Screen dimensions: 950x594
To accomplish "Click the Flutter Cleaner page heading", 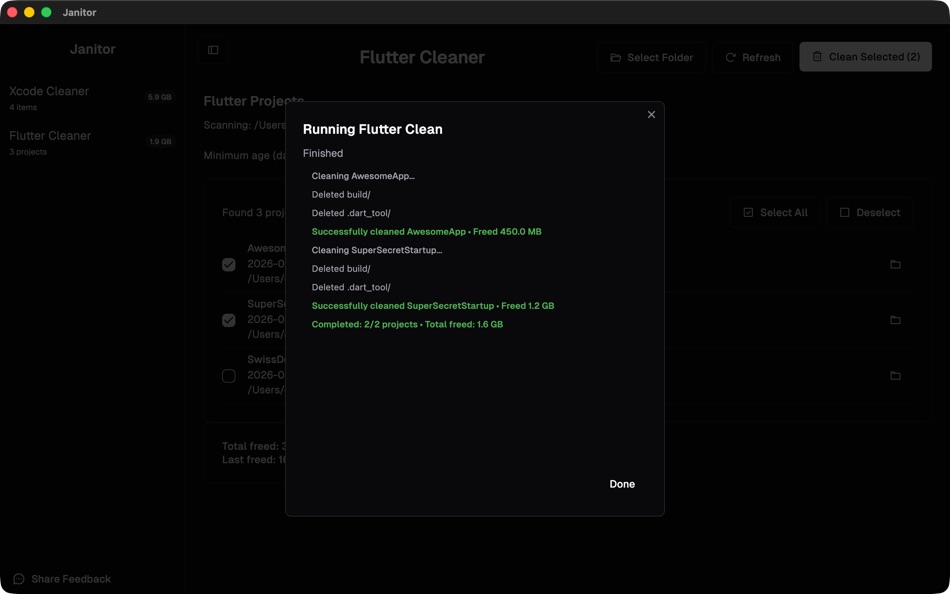I will pos(422,57).
